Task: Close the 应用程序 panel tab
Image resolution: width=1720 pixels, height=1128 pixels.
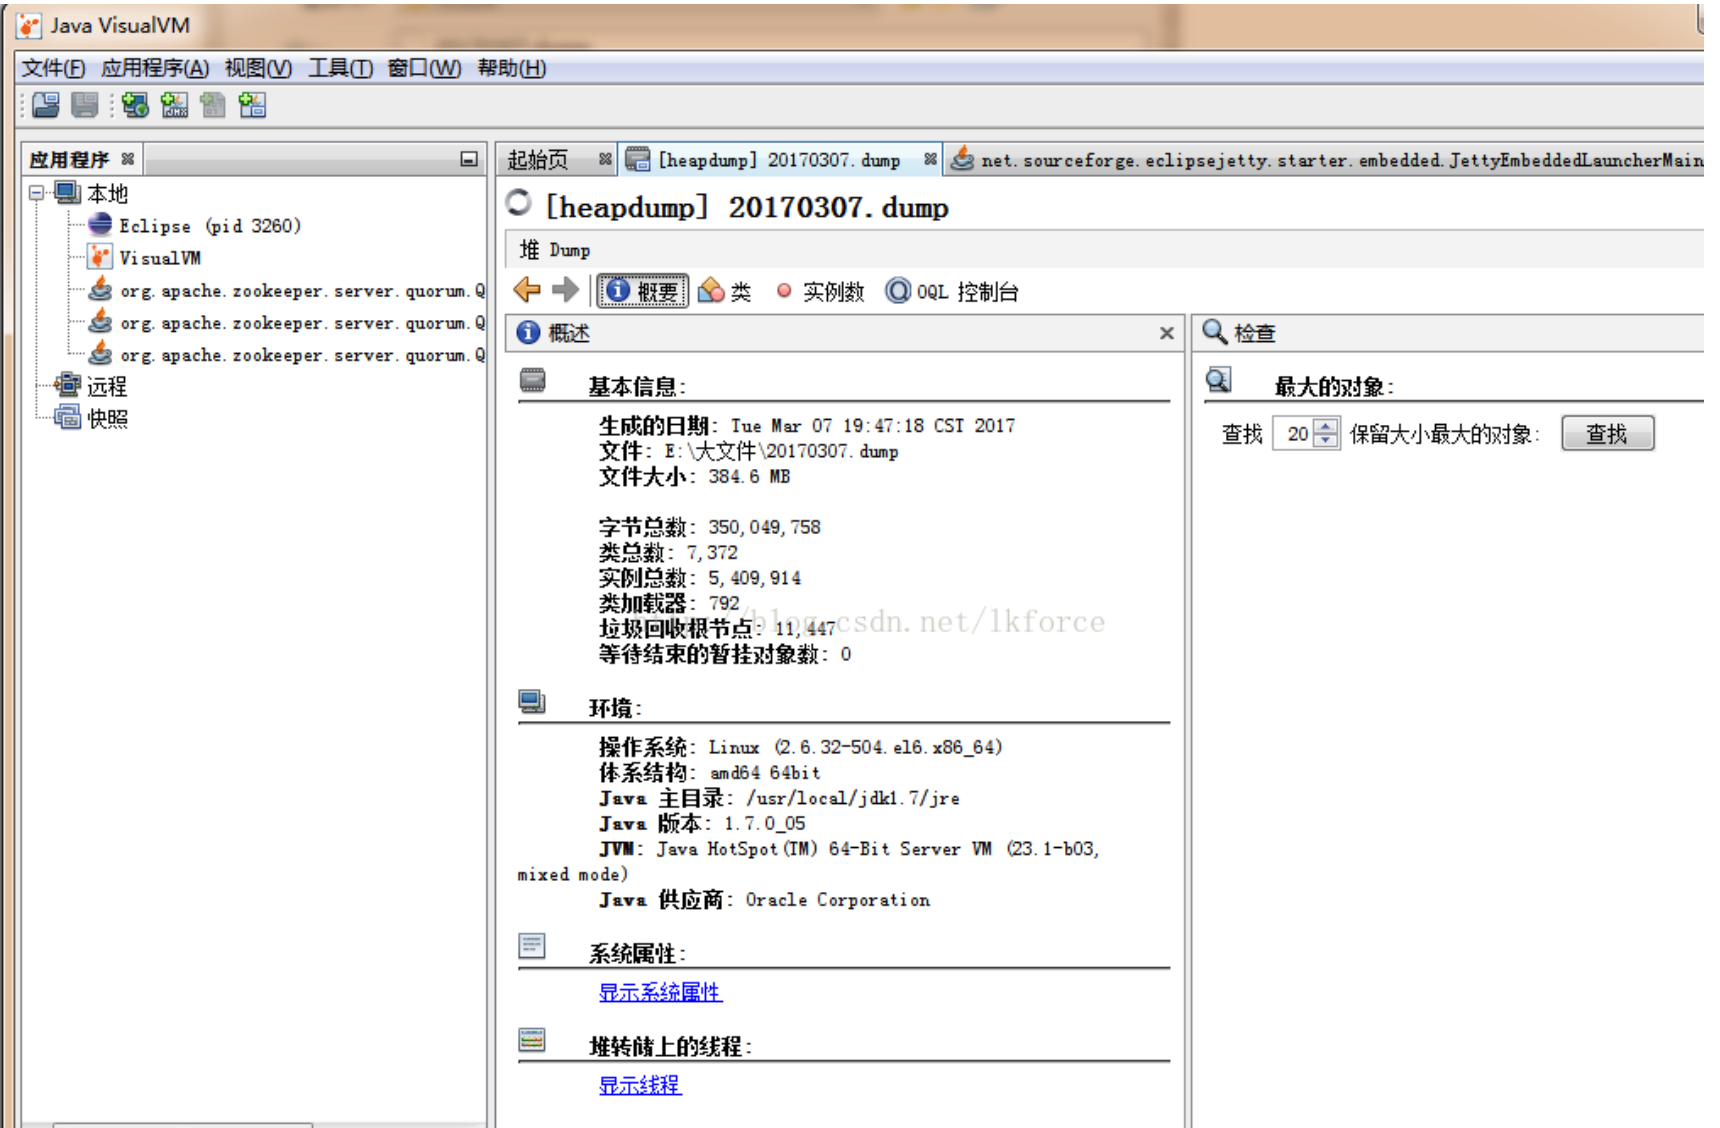Action: click(x=127, y=158)
